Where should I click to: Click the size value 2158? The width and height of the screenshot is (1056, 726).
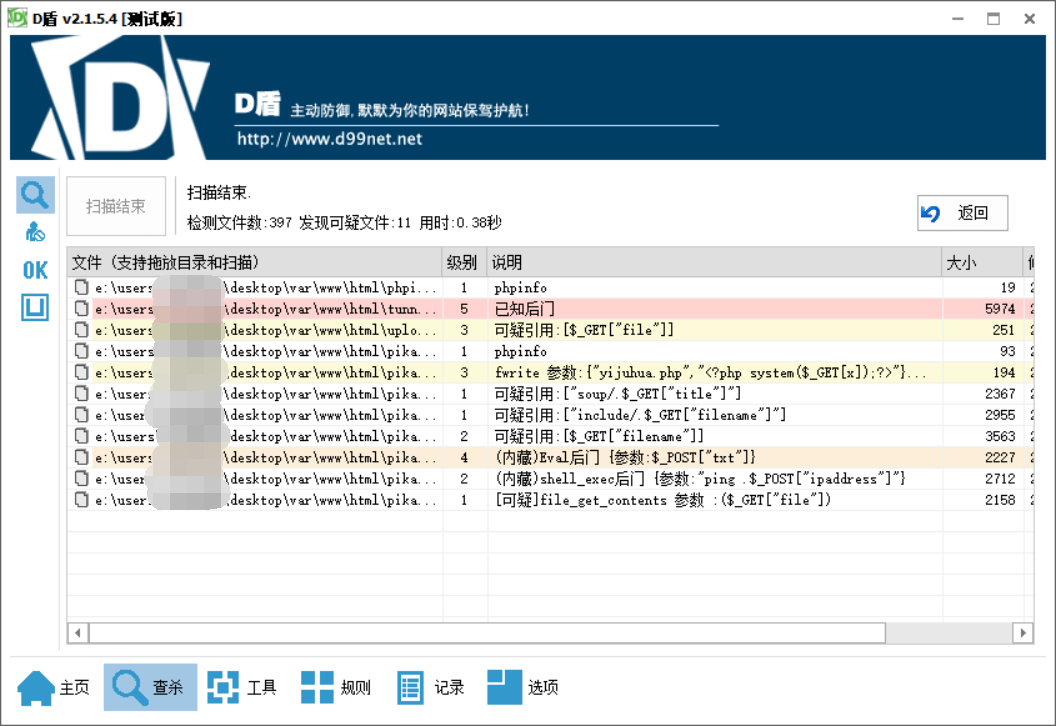pyautogui.click(x=999, y=500)
